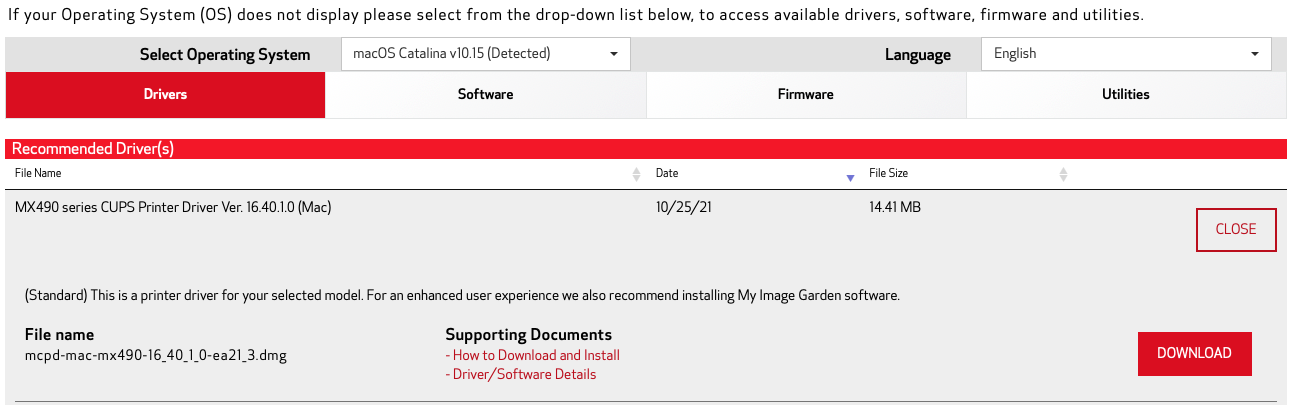This screenshot has height=405, width=1293.
Task: Sort drivers by File Size arrows
Action: click(1063, 174)
